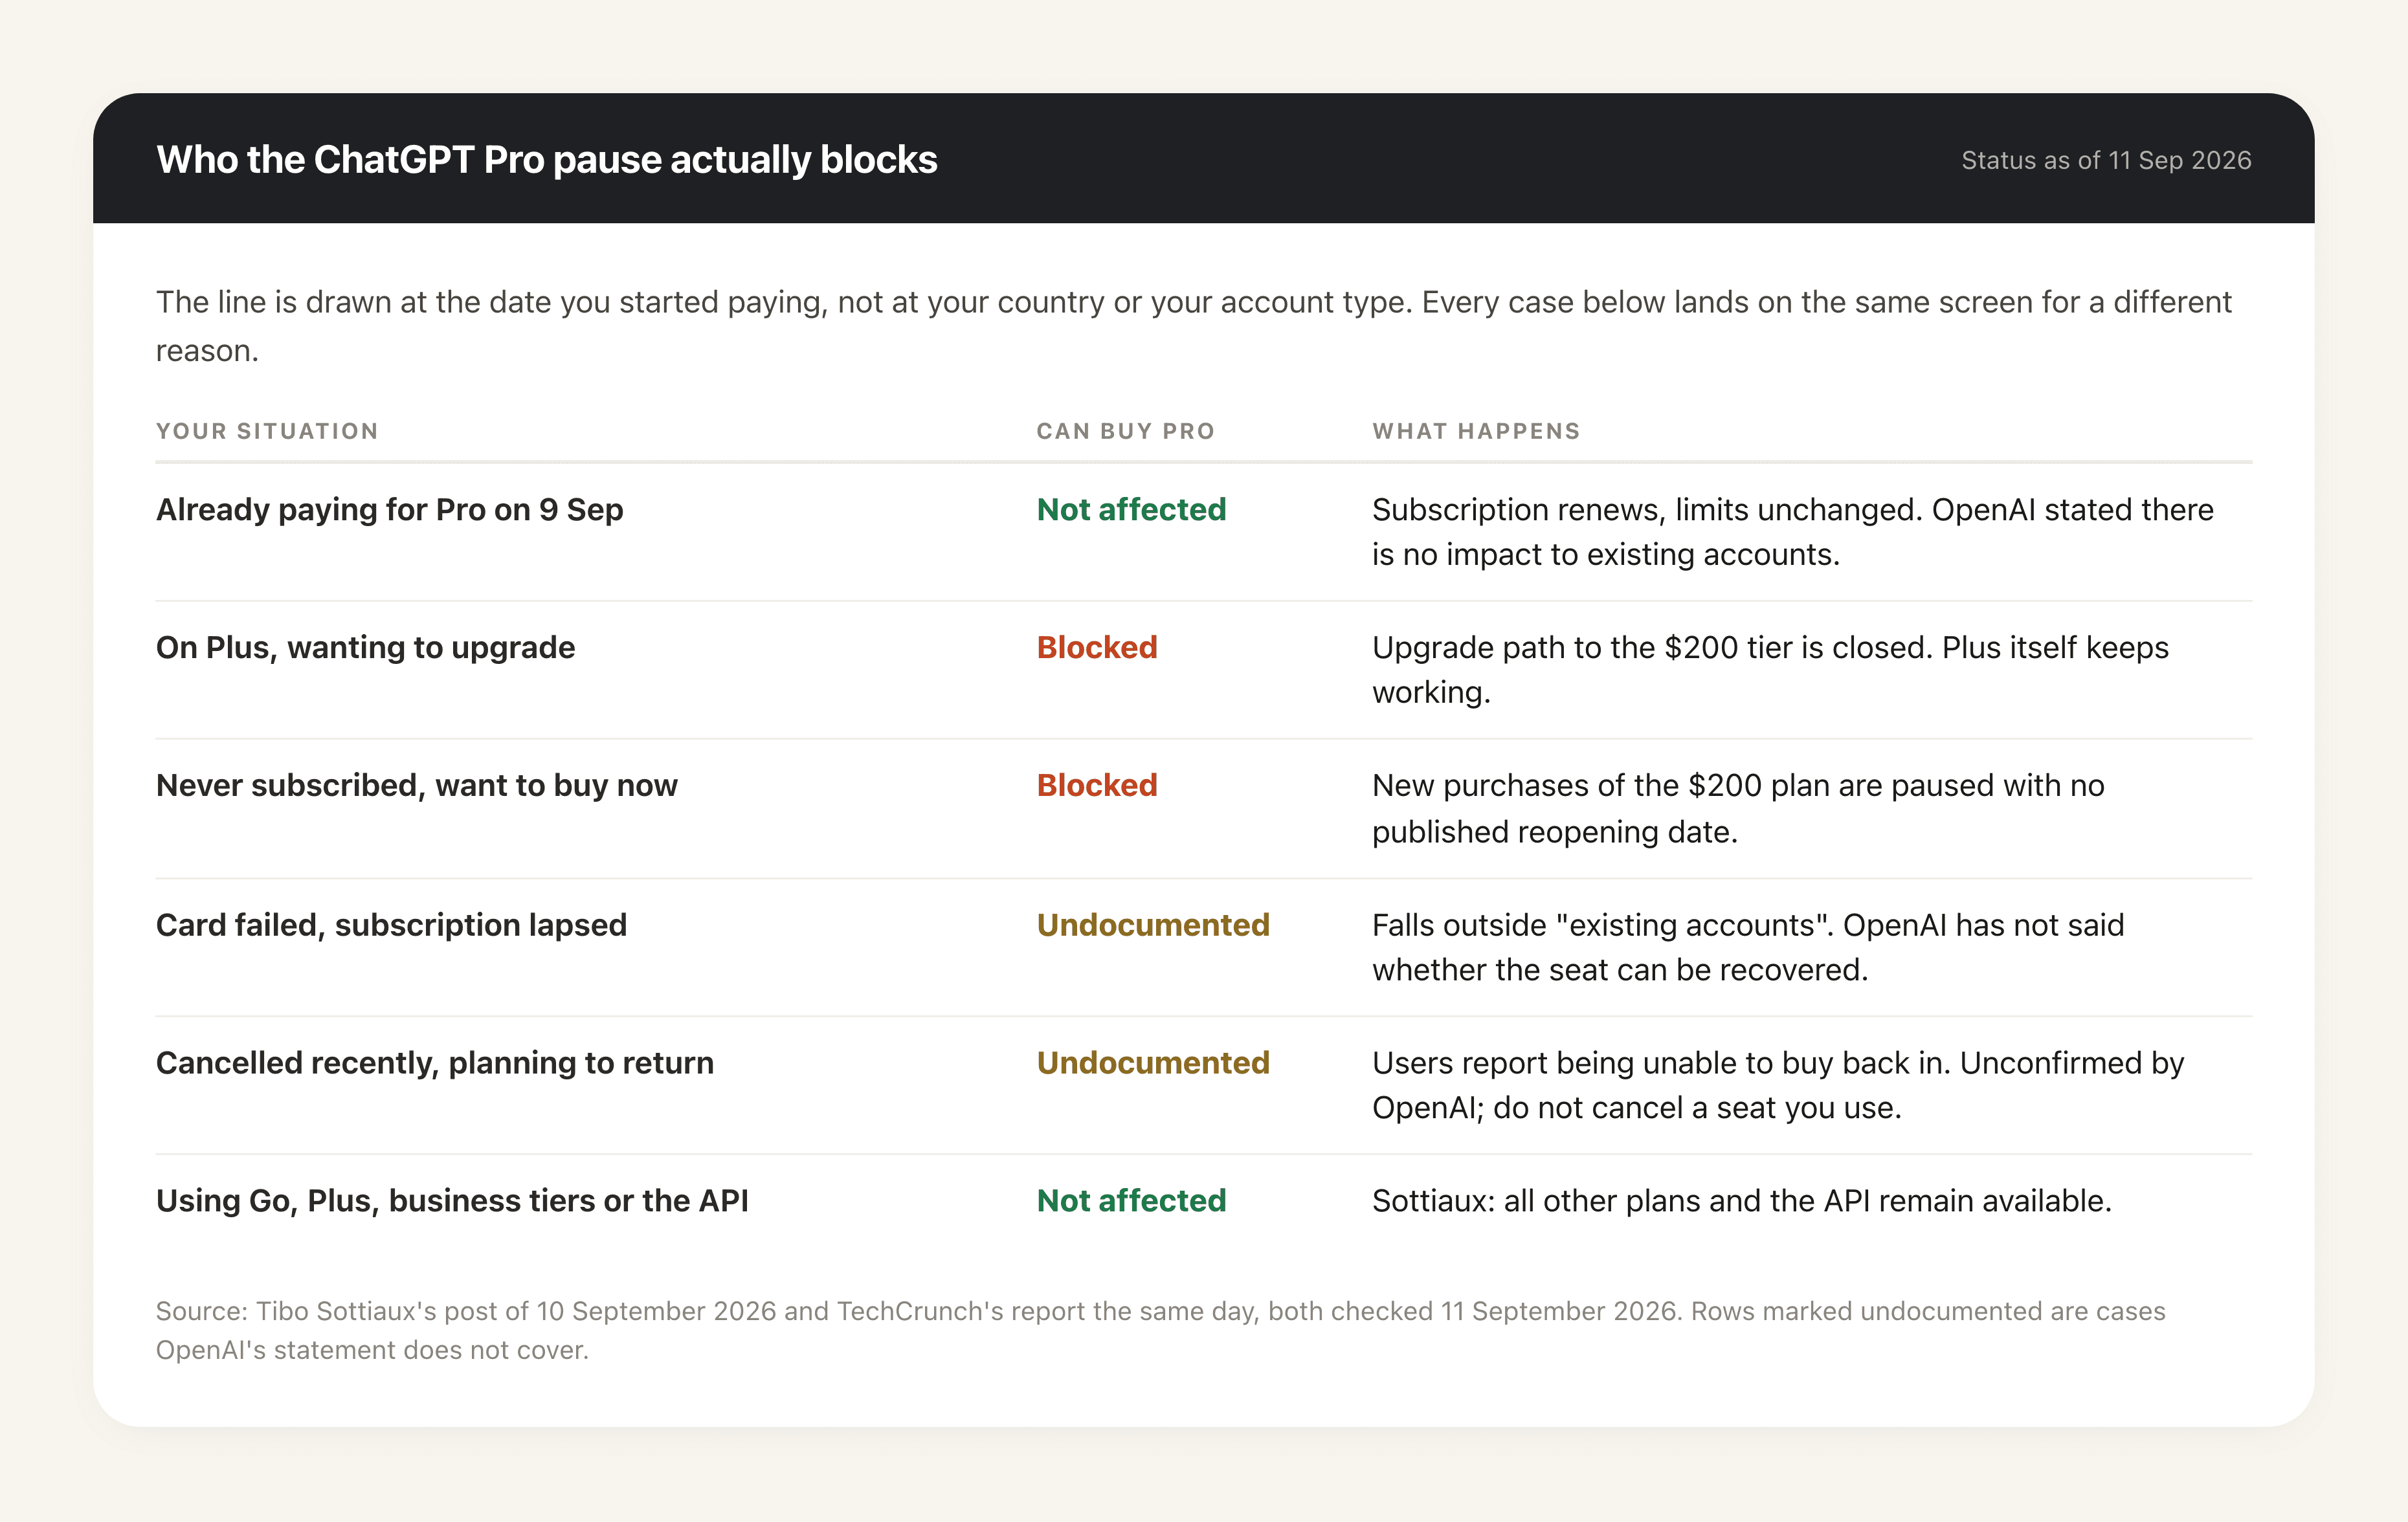Select 'Card failed, subscription lapsed' row label
Screen dimensions: 2408x1522
[391, 925]
